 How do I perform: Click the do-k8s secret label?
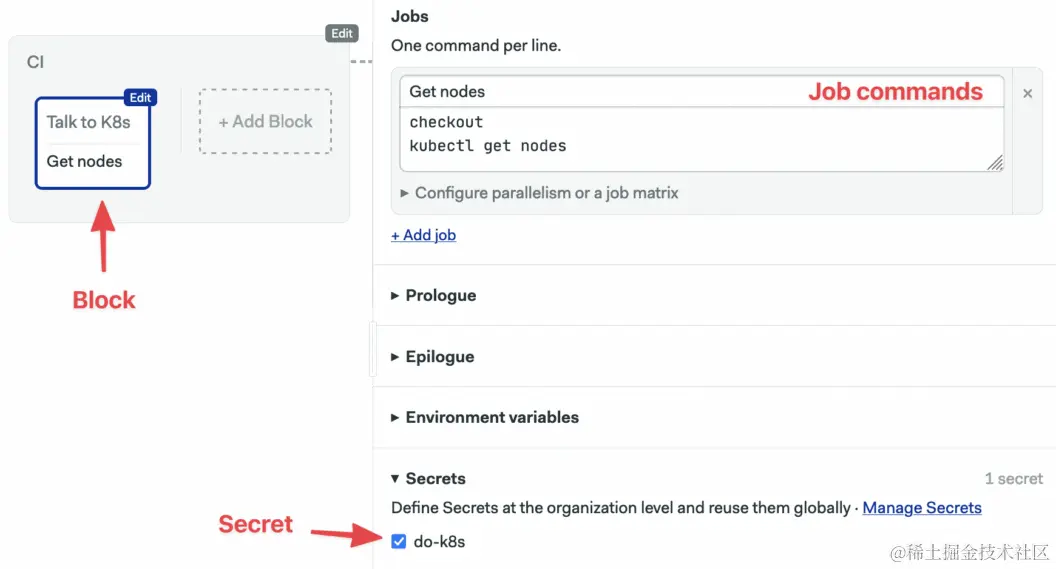click(x=439, y=542)
